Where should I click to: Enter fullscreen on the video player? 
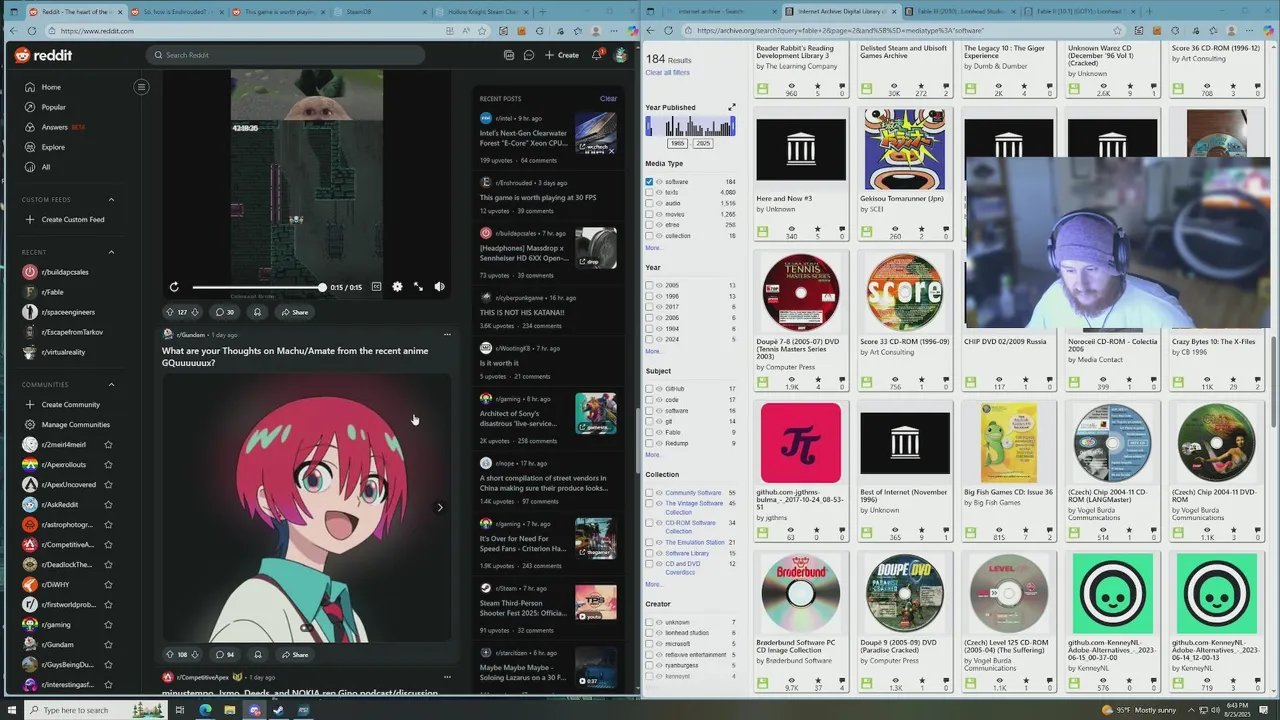(x=418, y=287)
